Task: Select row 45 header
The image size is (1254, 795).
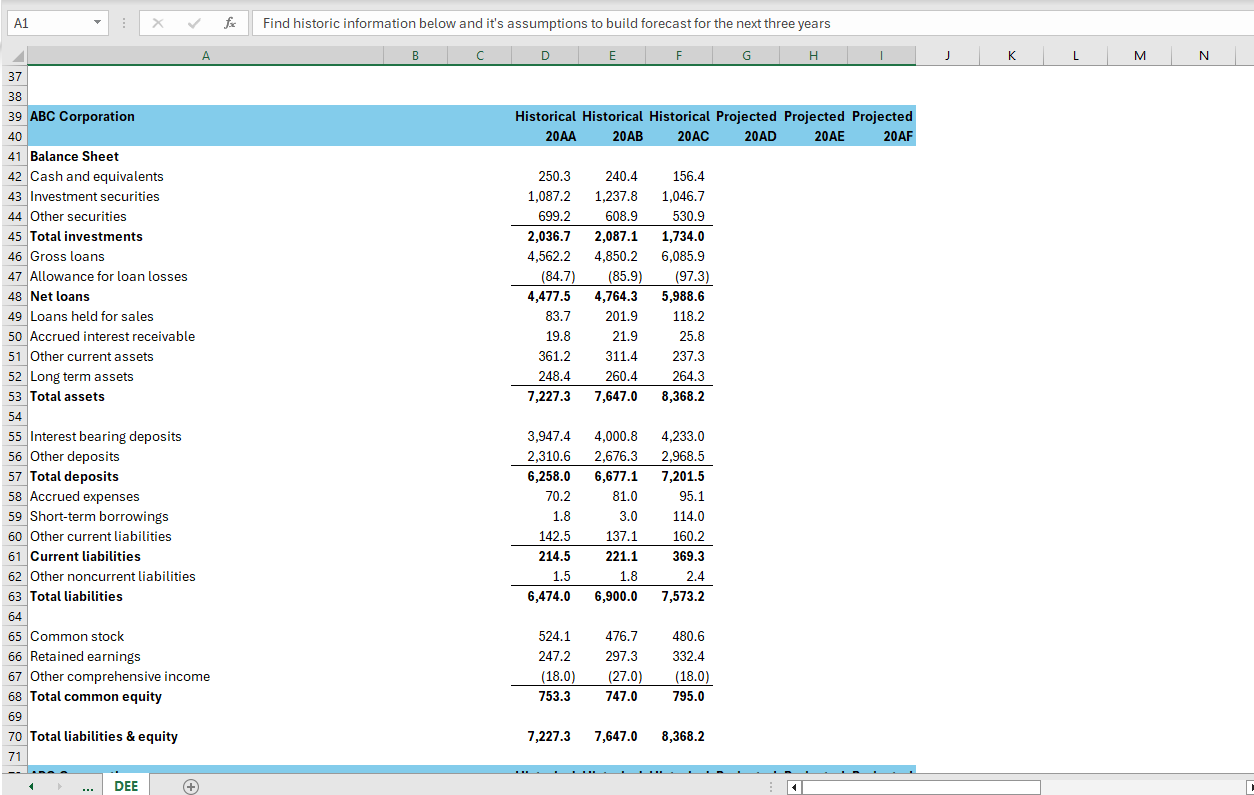Action: 14,236
